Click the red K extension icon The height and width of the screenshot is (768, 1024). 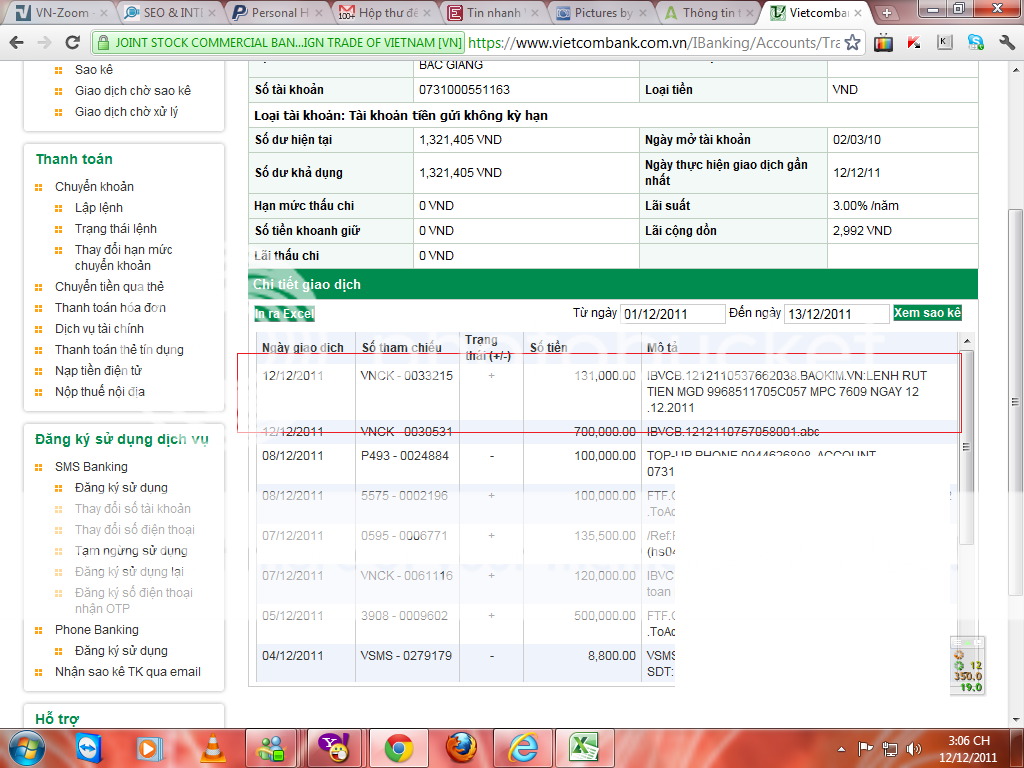point(914,43)
